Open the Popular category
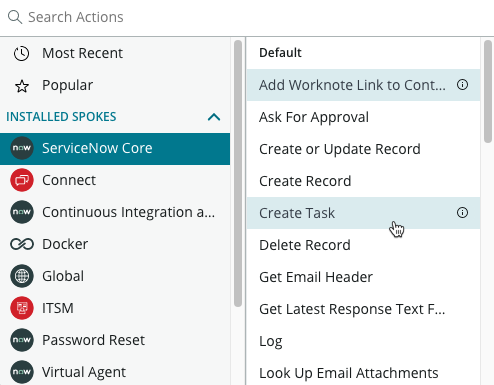Viewport: 494px width, 385px height. pyautogui.click(x=115, y=85)
